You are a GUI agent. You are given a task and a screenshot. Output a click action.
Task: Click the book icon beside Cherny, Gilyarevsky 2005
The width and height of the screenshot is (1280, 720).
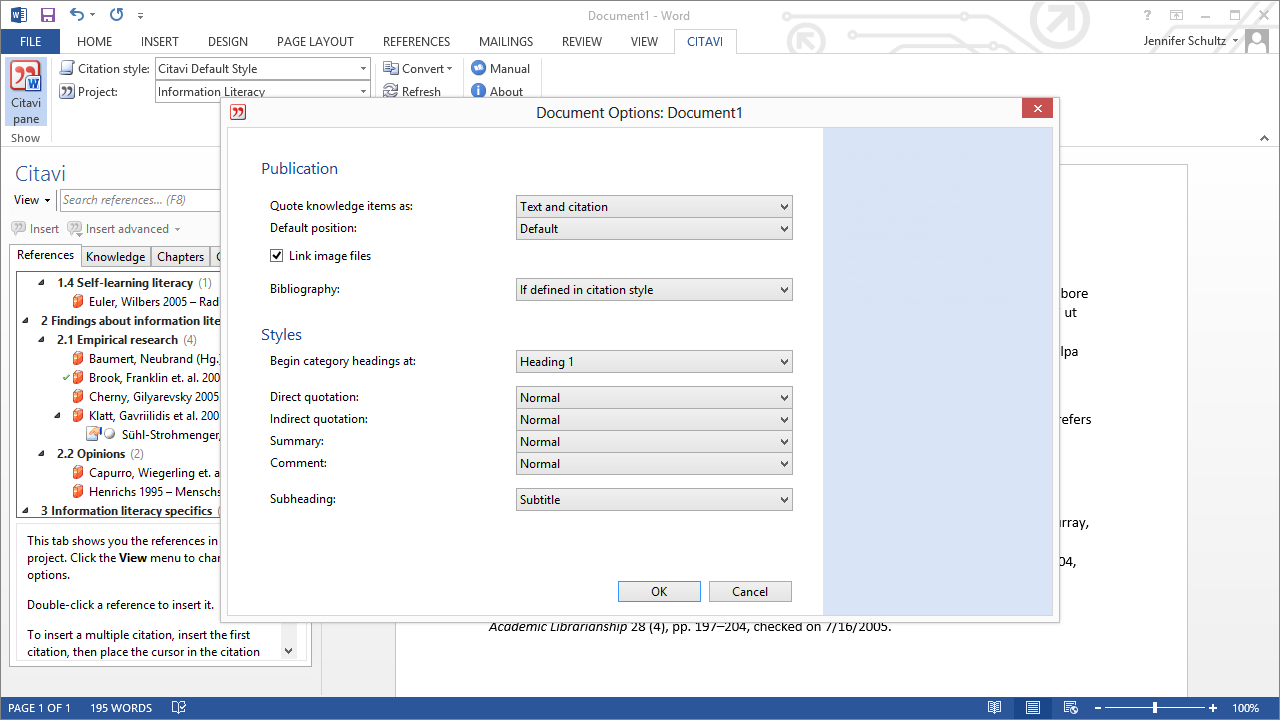(x=78, y=397)
